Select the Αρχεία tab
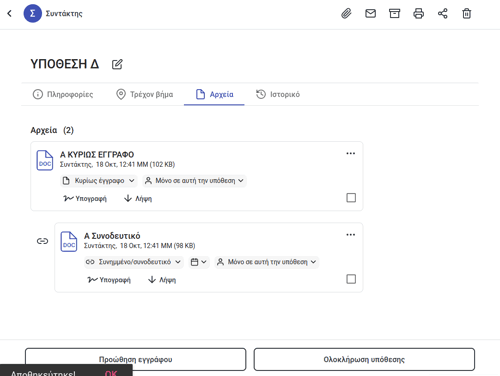Viewport: 500px width, 376px height. tap(214, 94)
